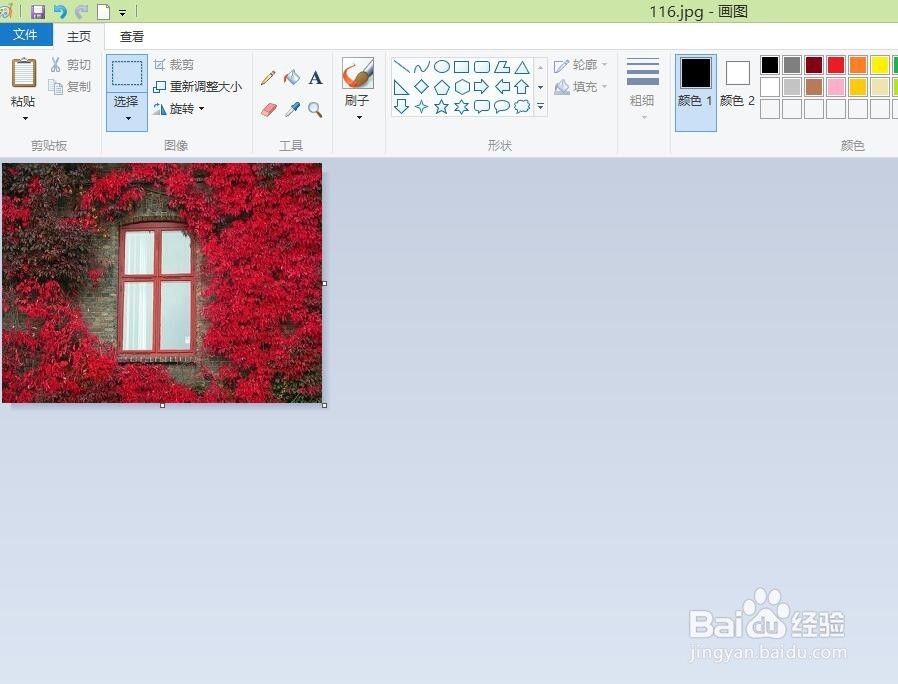Viewport: 898px width, 684px height.
Task: Choose the curve shape
Action: (422, 67)
